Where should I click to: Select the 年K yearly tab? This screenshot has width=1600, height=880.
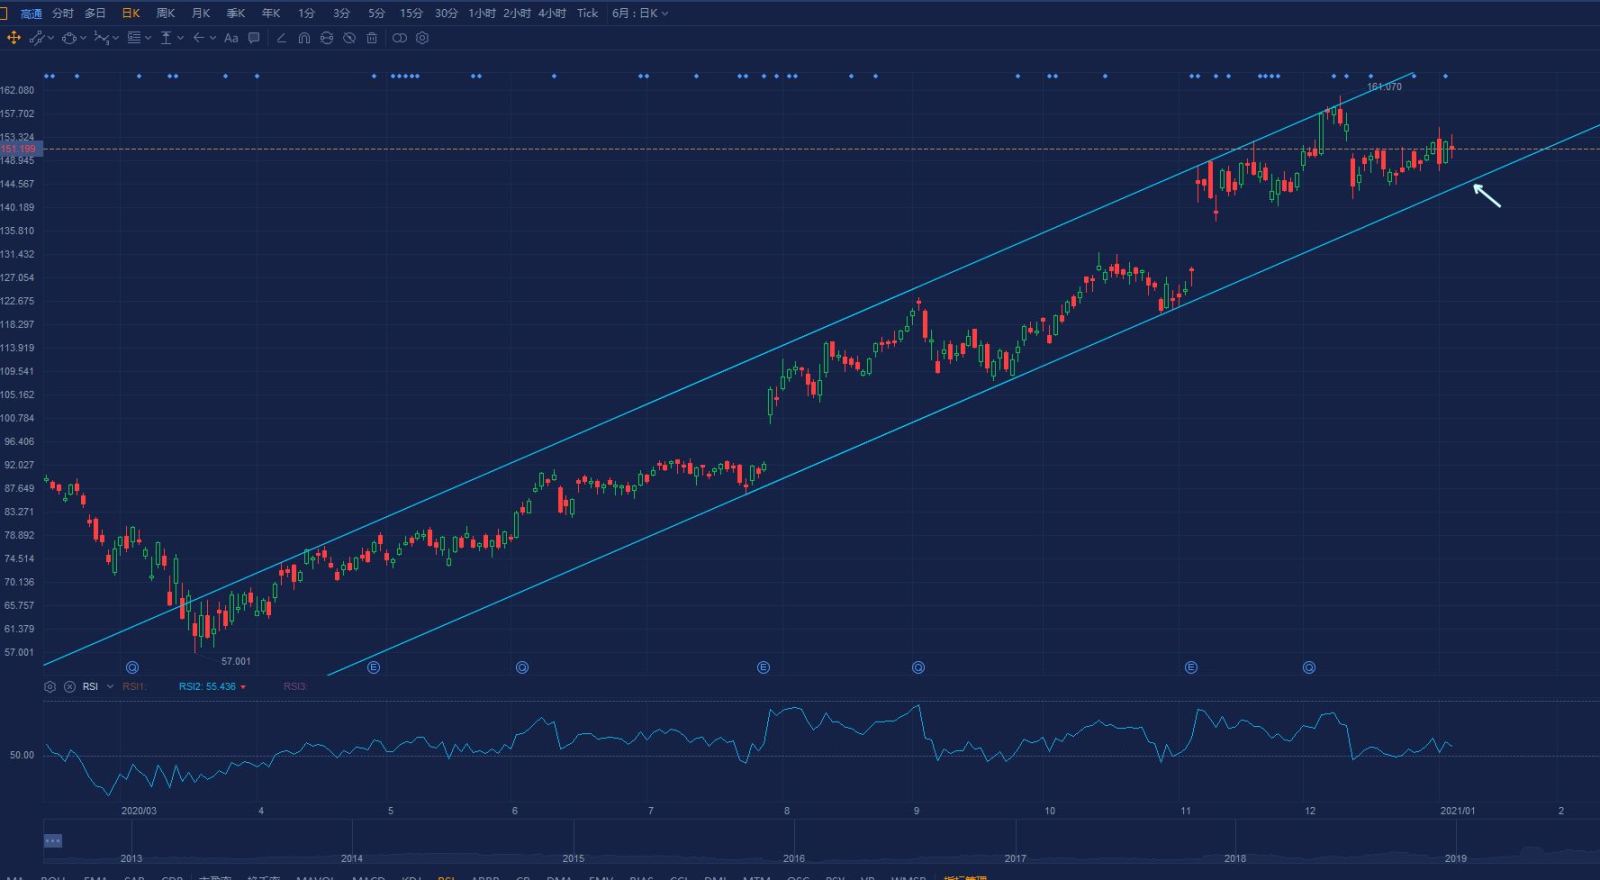tap(270, 13)
